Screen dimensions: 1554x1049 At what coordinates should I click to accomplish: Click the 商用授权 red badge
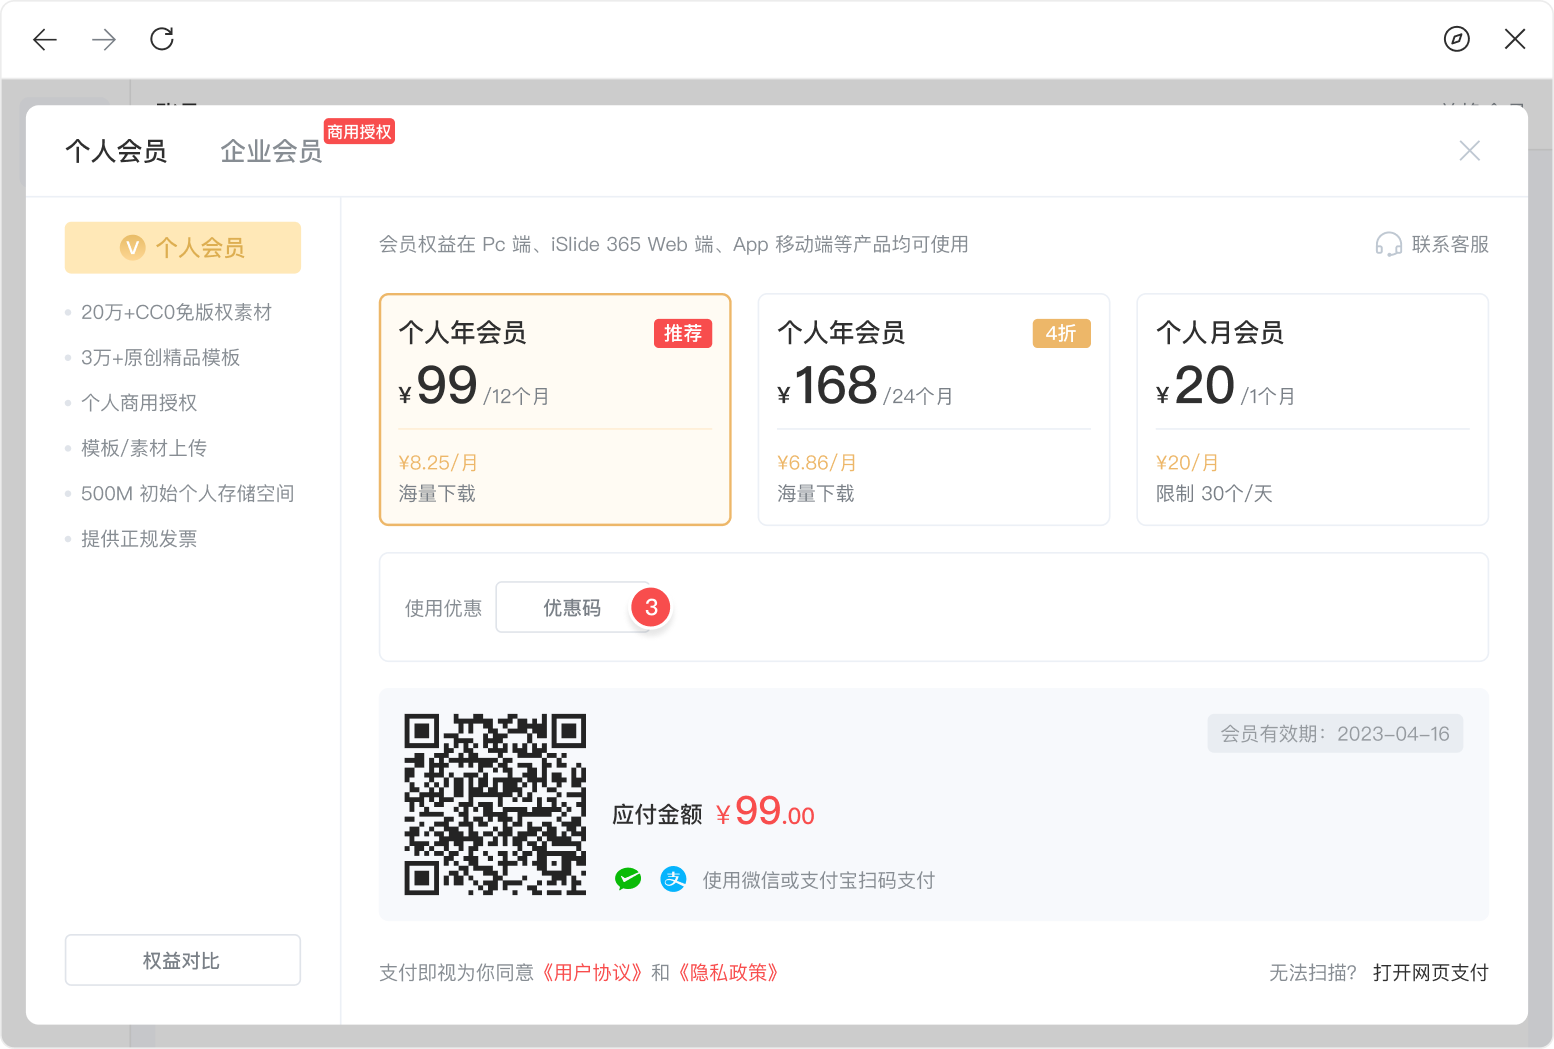360,132
